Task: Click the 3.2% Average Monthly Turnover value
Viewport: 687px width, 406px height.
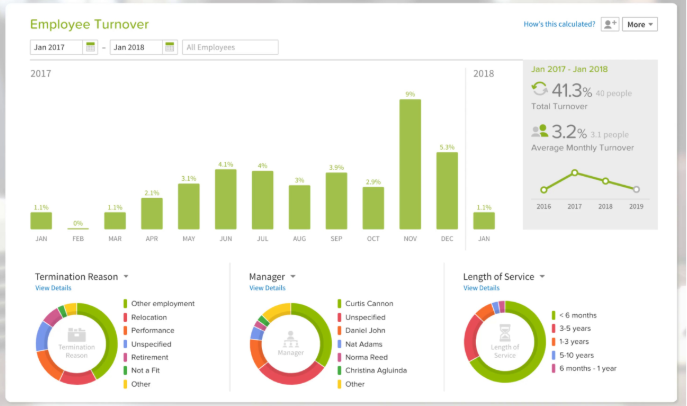Action: point(569,132)
